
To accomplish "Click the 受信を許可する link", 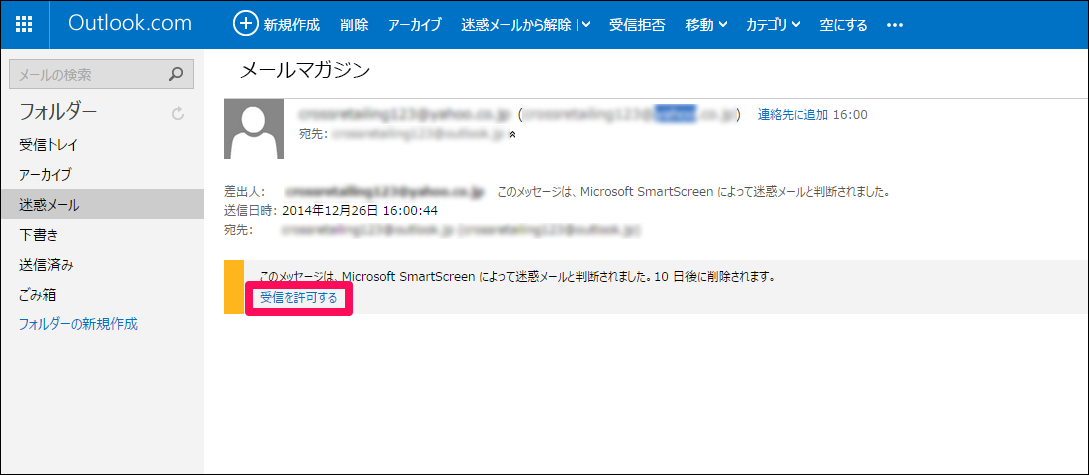I will (x=298, y=298).
